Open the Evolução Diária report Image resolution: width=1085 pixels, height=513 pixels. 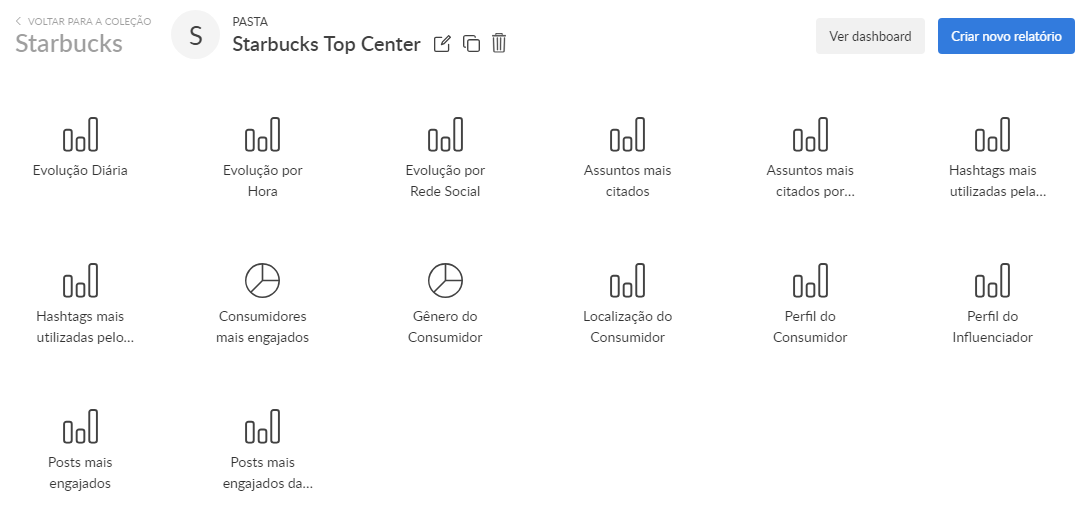80,136
